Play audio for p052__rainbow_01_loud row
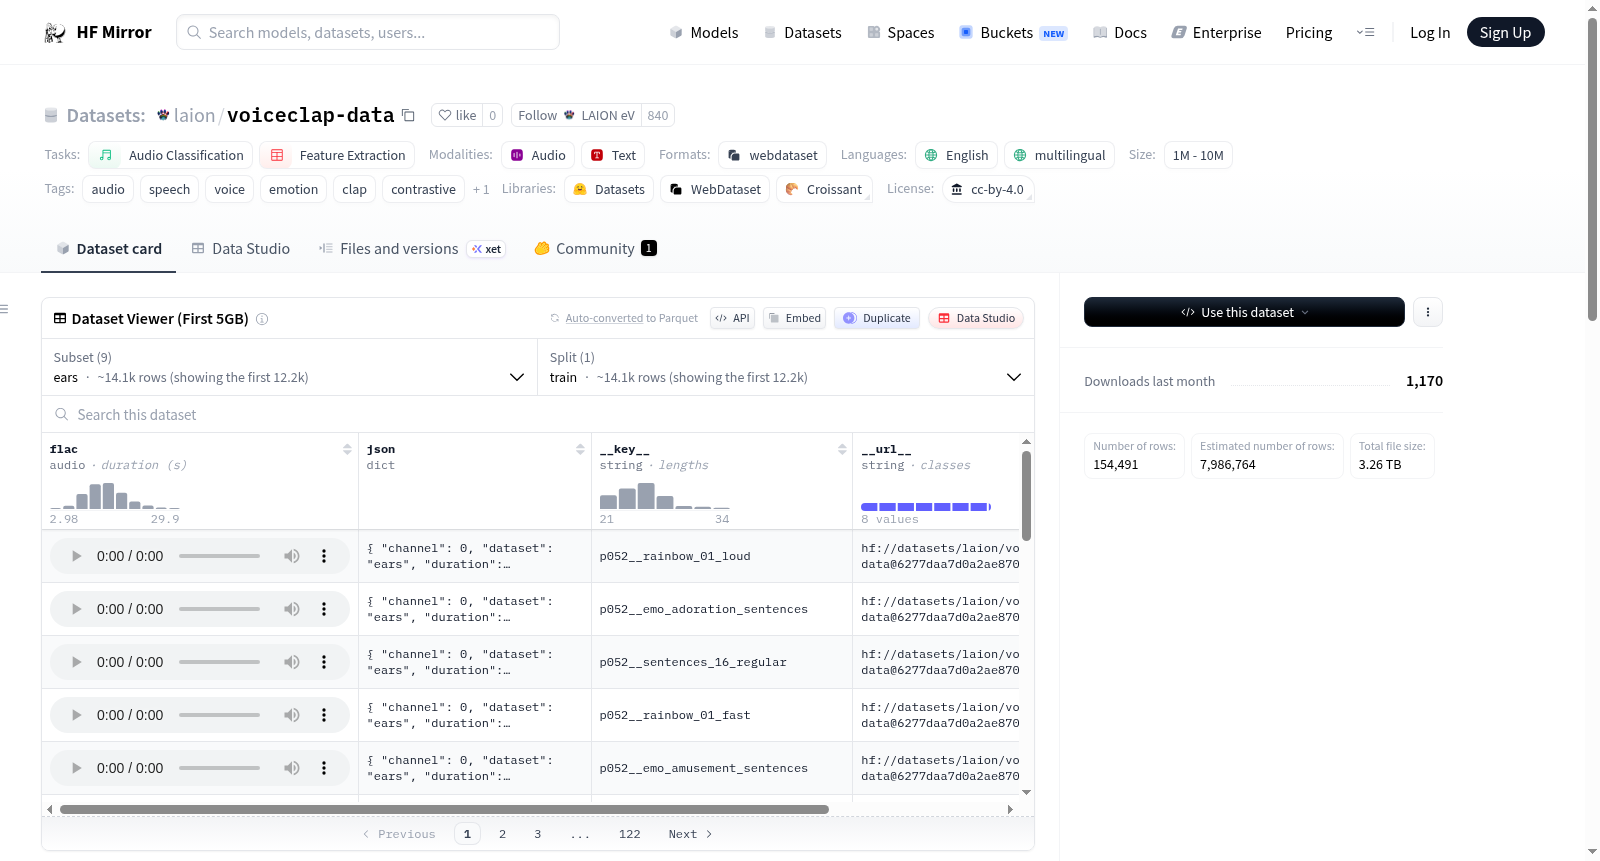The height and width of the screenshot is (861, 1600). (76, 556)
